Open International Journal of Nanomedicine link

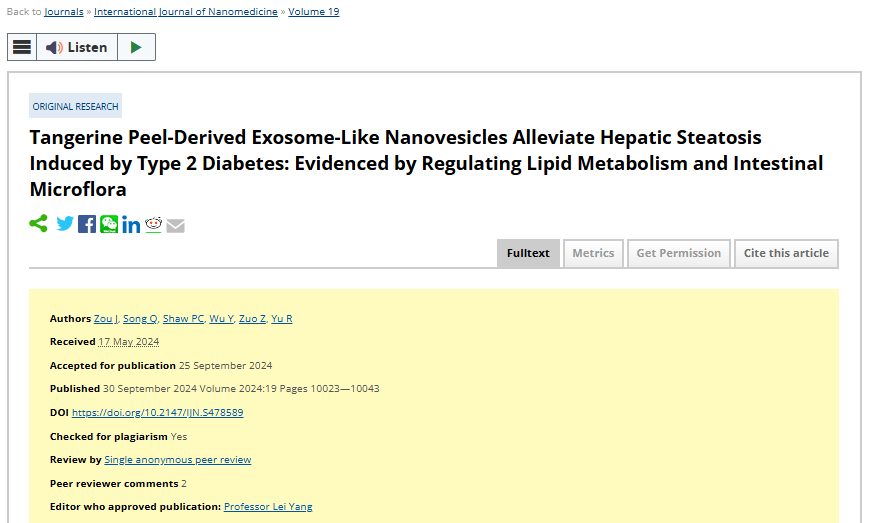click(x=186, y=12)
